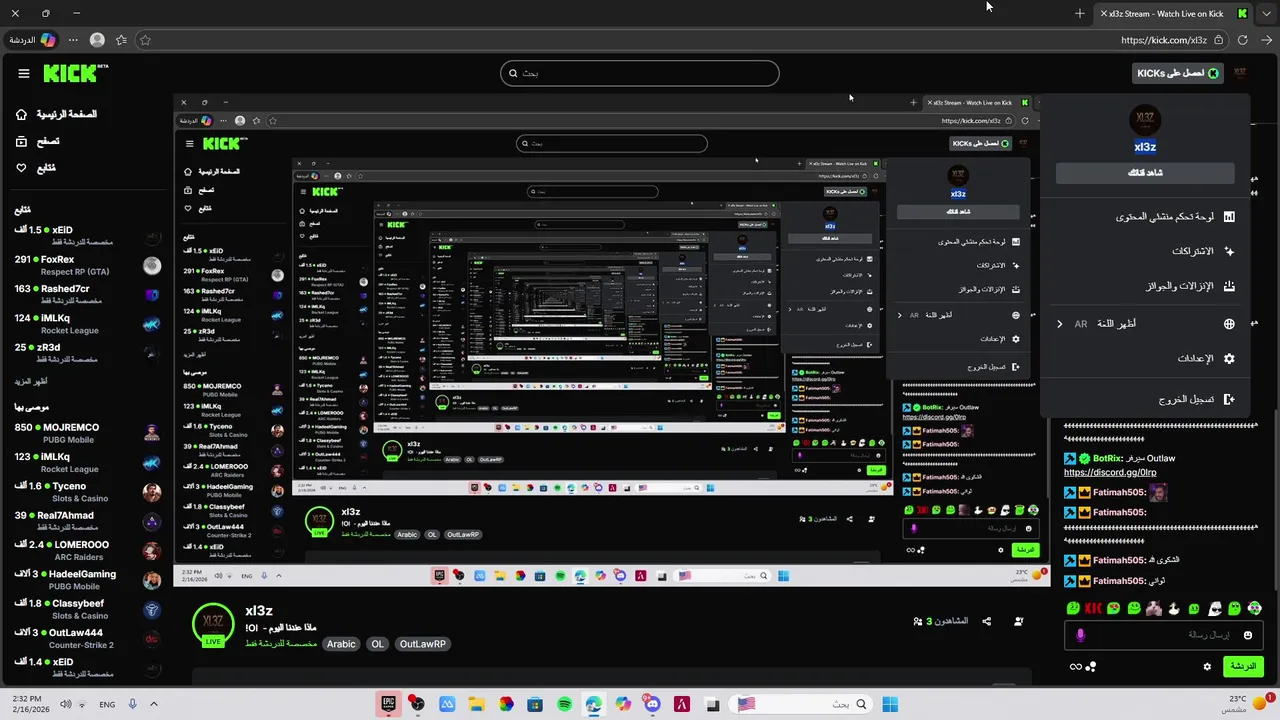This screenshot has width=1280, height=720.
Task: Click the OL stream tag
Action: [x=377, y=644]
